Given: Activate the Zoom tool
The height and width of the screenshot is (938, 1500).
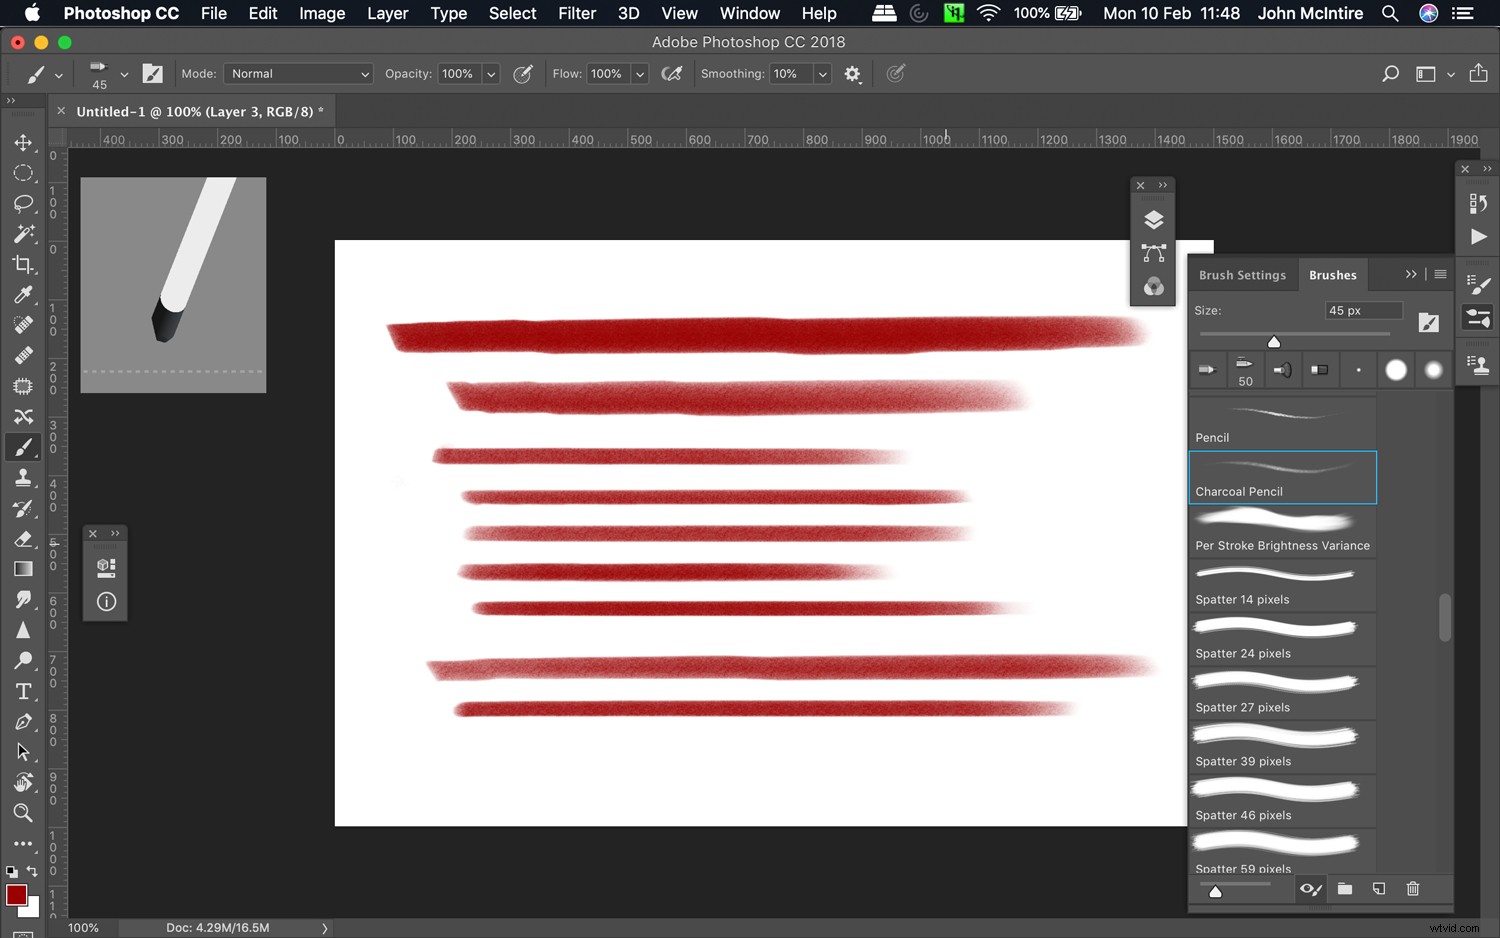Looking at the screenshot, I should tap(24, 813).
